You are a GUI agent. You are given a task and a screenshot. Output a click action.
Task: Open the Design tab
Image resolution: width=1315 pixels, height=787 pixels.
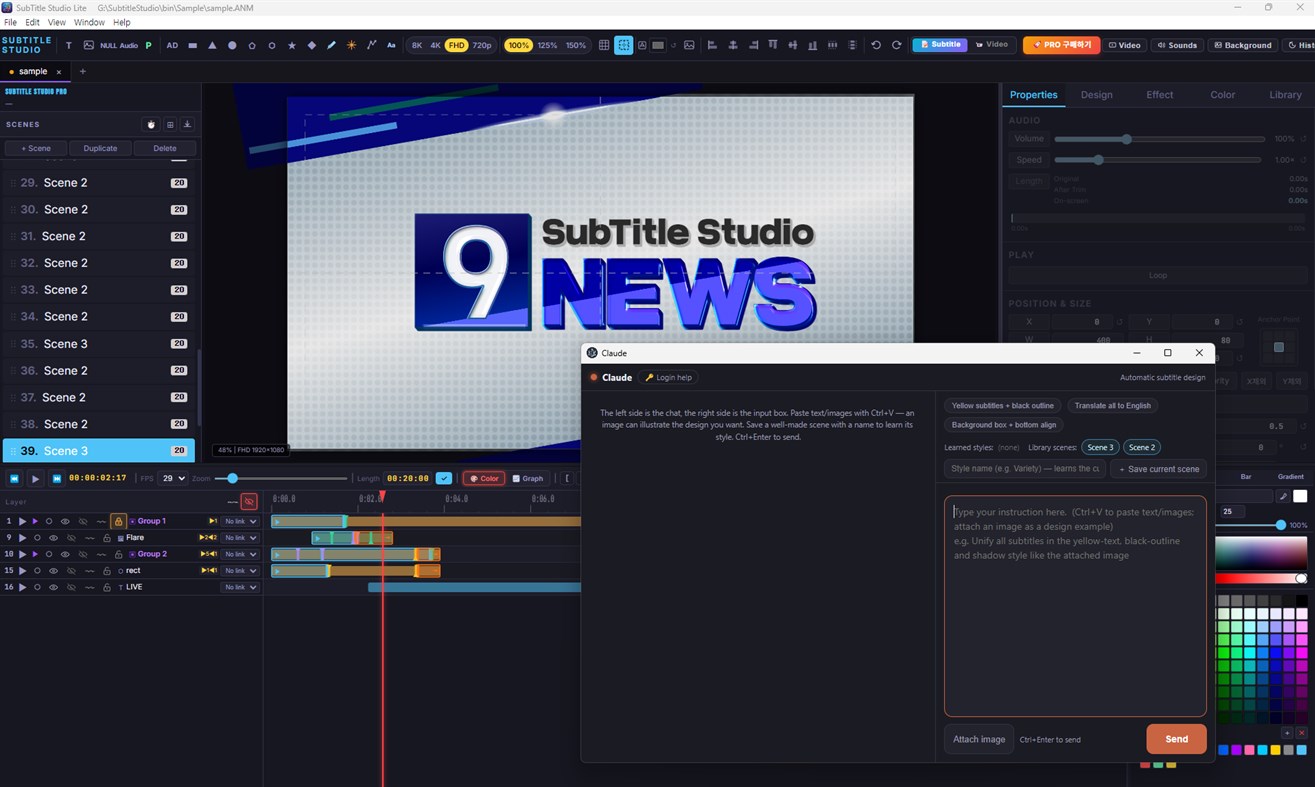pos(1096,95)
